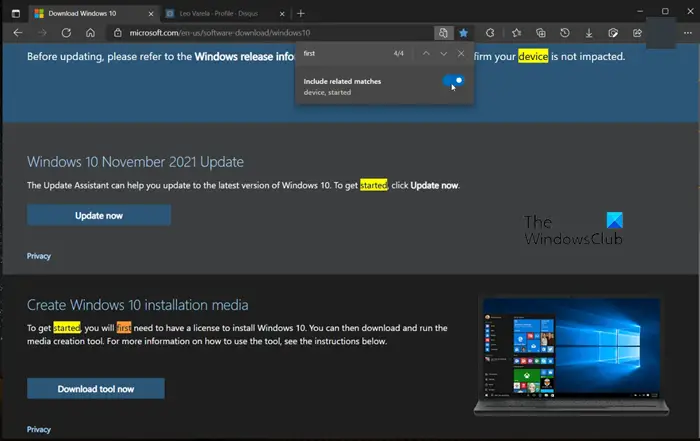Close the find on page bar
700x441 pixels.
(461, 54)
